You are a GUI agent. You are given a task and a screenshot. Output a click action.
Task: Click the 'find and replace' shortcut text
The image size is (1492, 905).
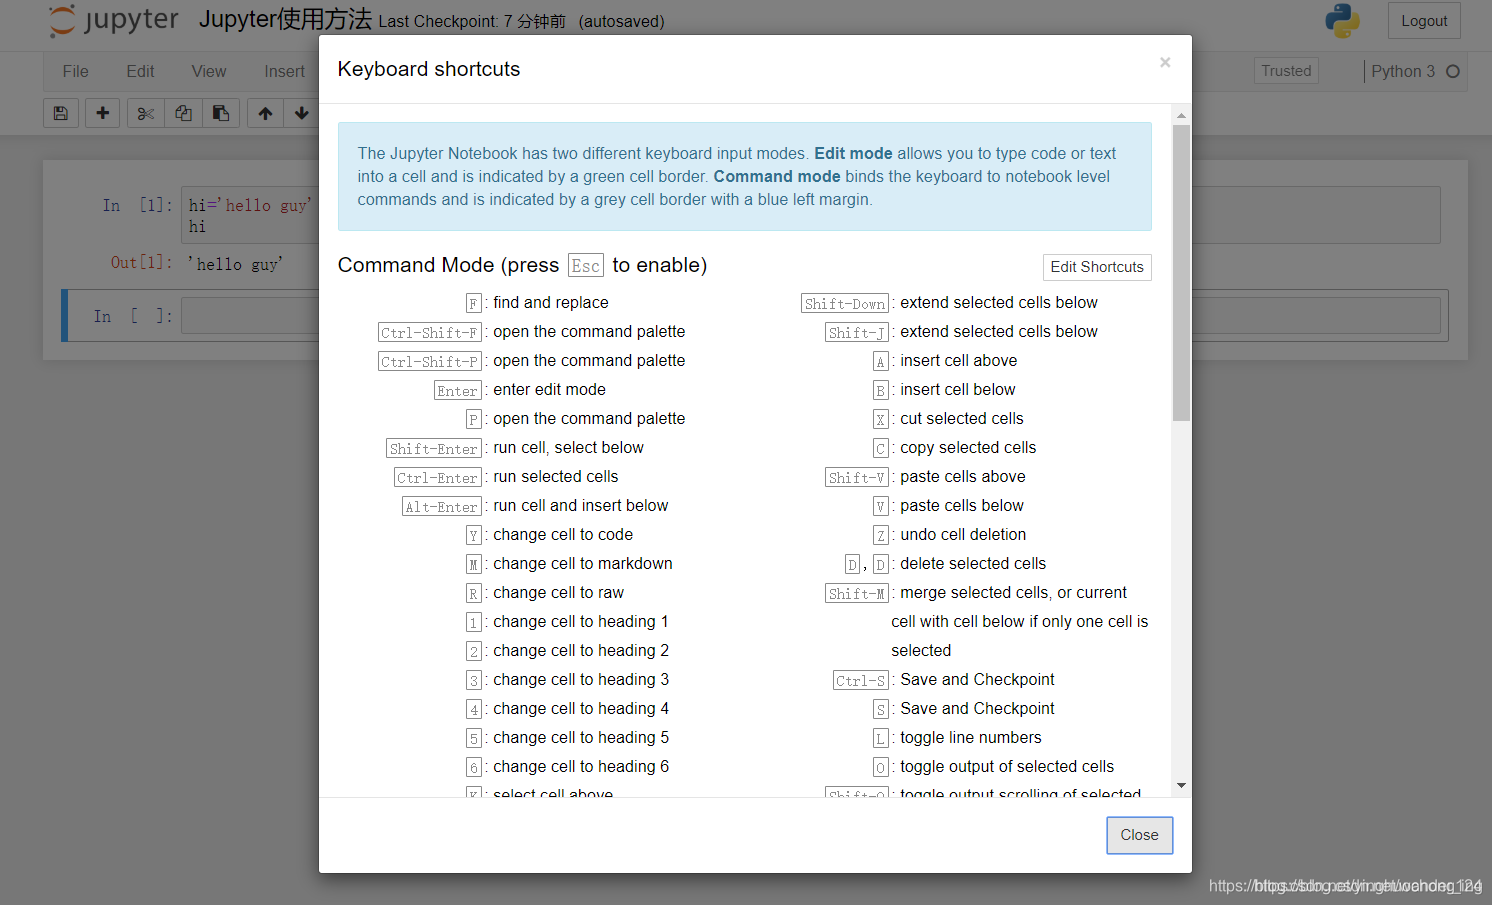click(x=550, y=303)
